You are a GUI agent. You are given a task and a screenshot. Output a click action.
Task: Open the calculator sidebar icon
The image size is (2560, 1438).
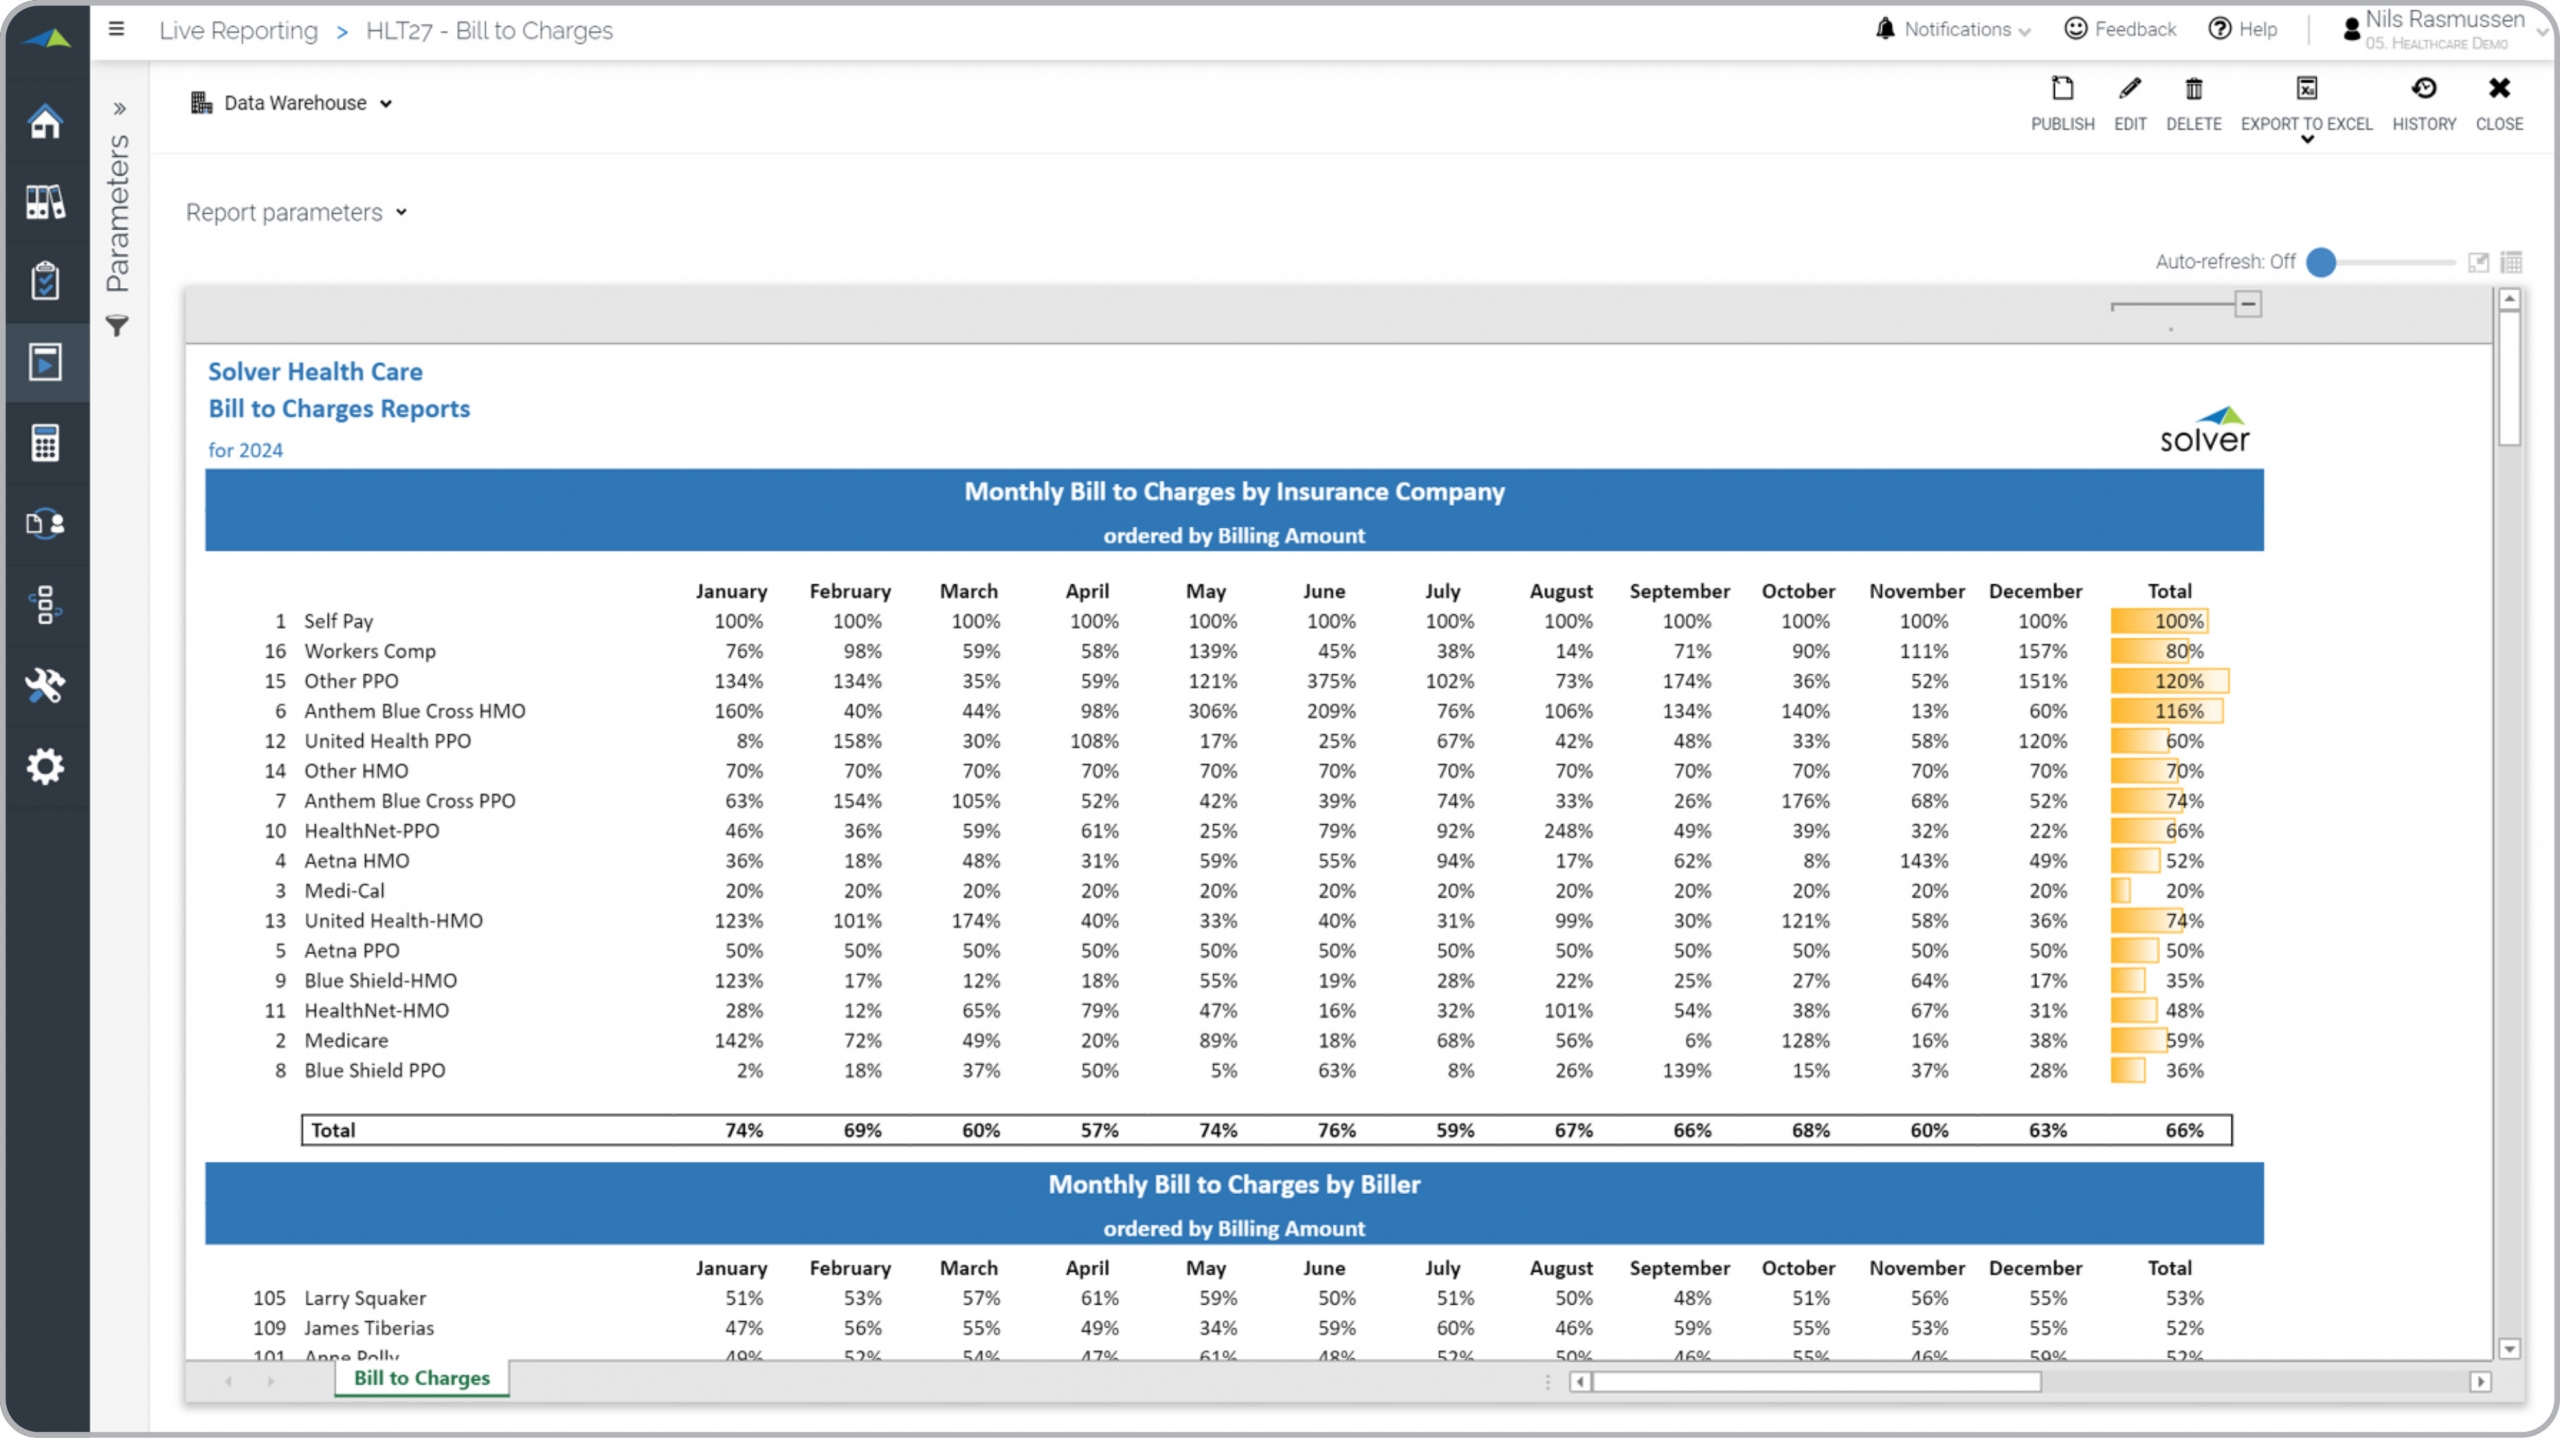pyautogui.click(x=45, y=442)
